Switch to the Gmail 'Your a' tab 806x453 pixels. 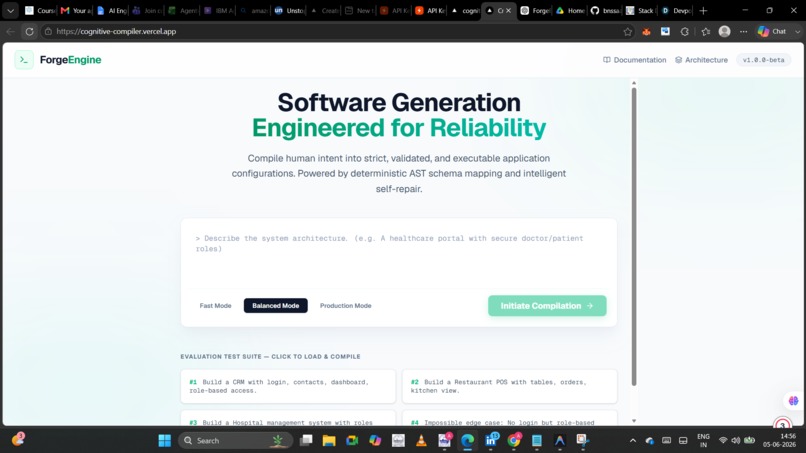pos(76,10)
